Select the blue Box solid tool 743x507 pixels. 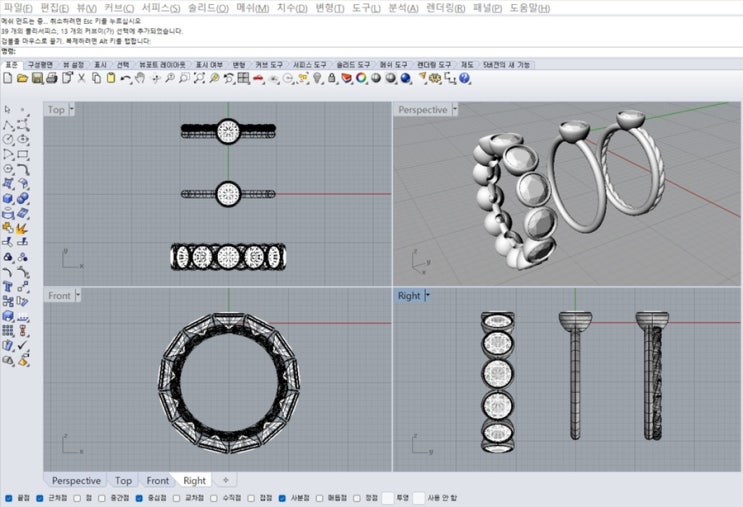click(8, 199)
